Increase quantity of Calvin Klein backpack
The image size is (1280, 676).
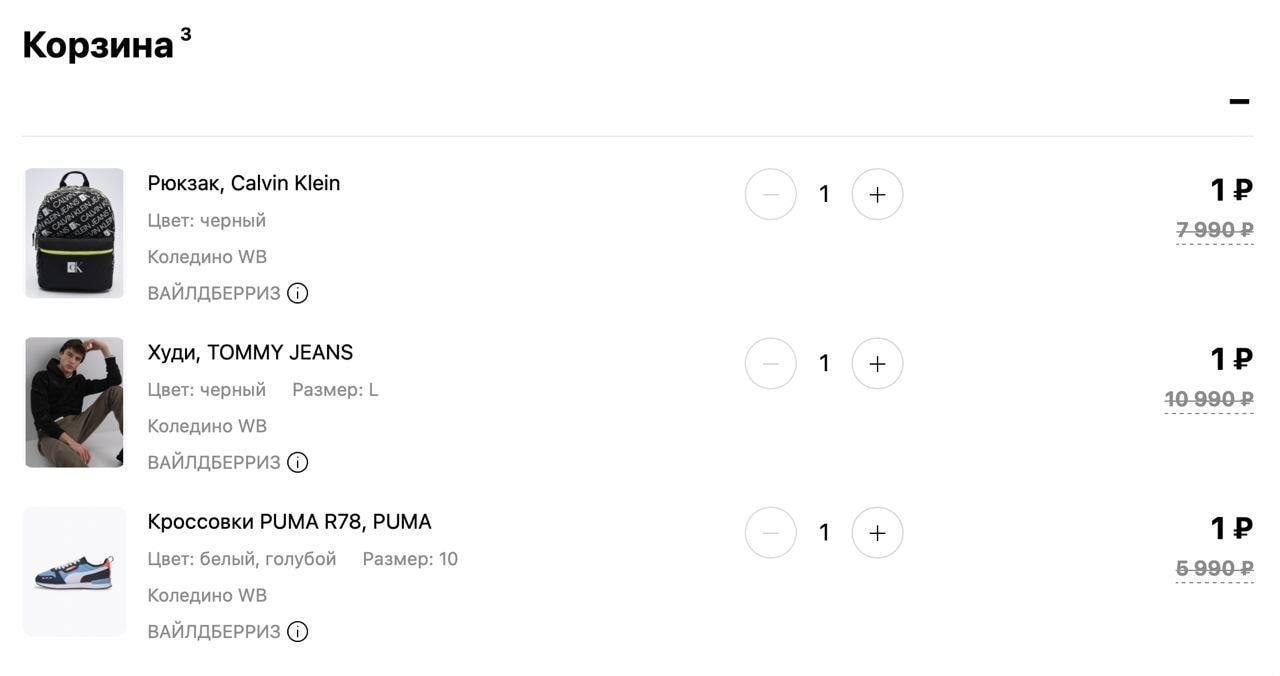877,194
